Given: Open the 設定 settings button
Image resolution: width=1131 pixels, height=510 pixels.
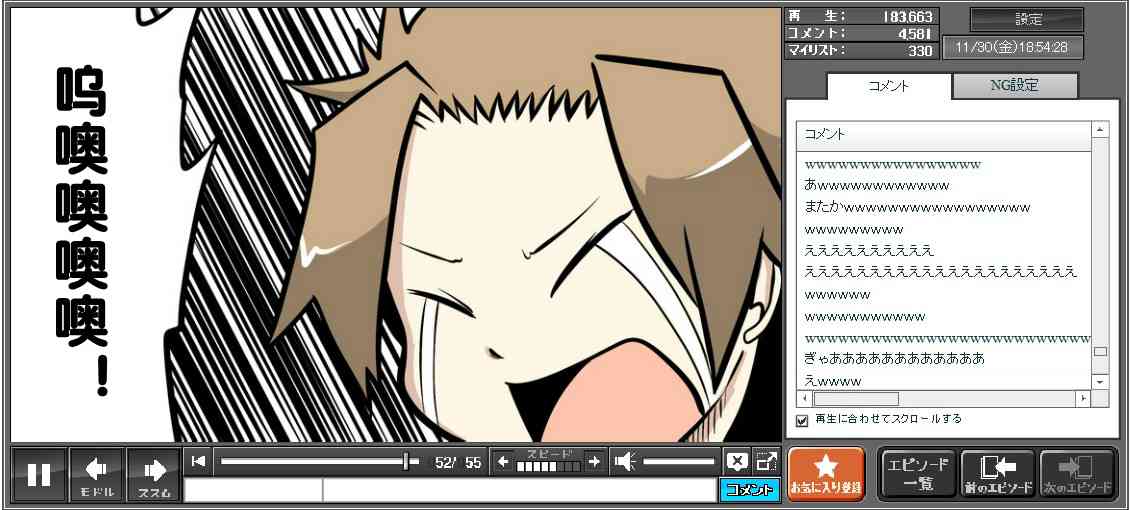Looking at the screenshot, I should (1027, 20).
